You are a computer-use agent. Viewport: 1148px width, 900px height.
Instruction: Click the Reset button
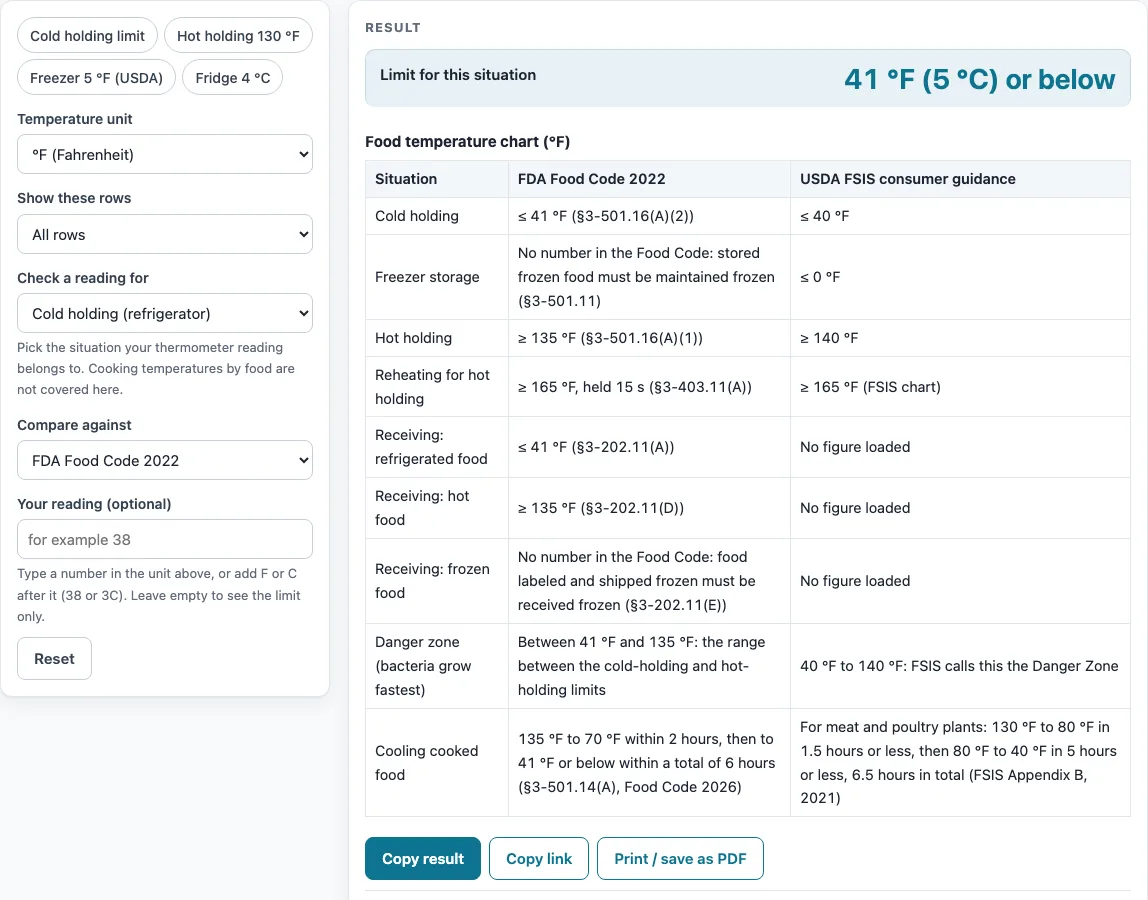[x=54, y=658]
